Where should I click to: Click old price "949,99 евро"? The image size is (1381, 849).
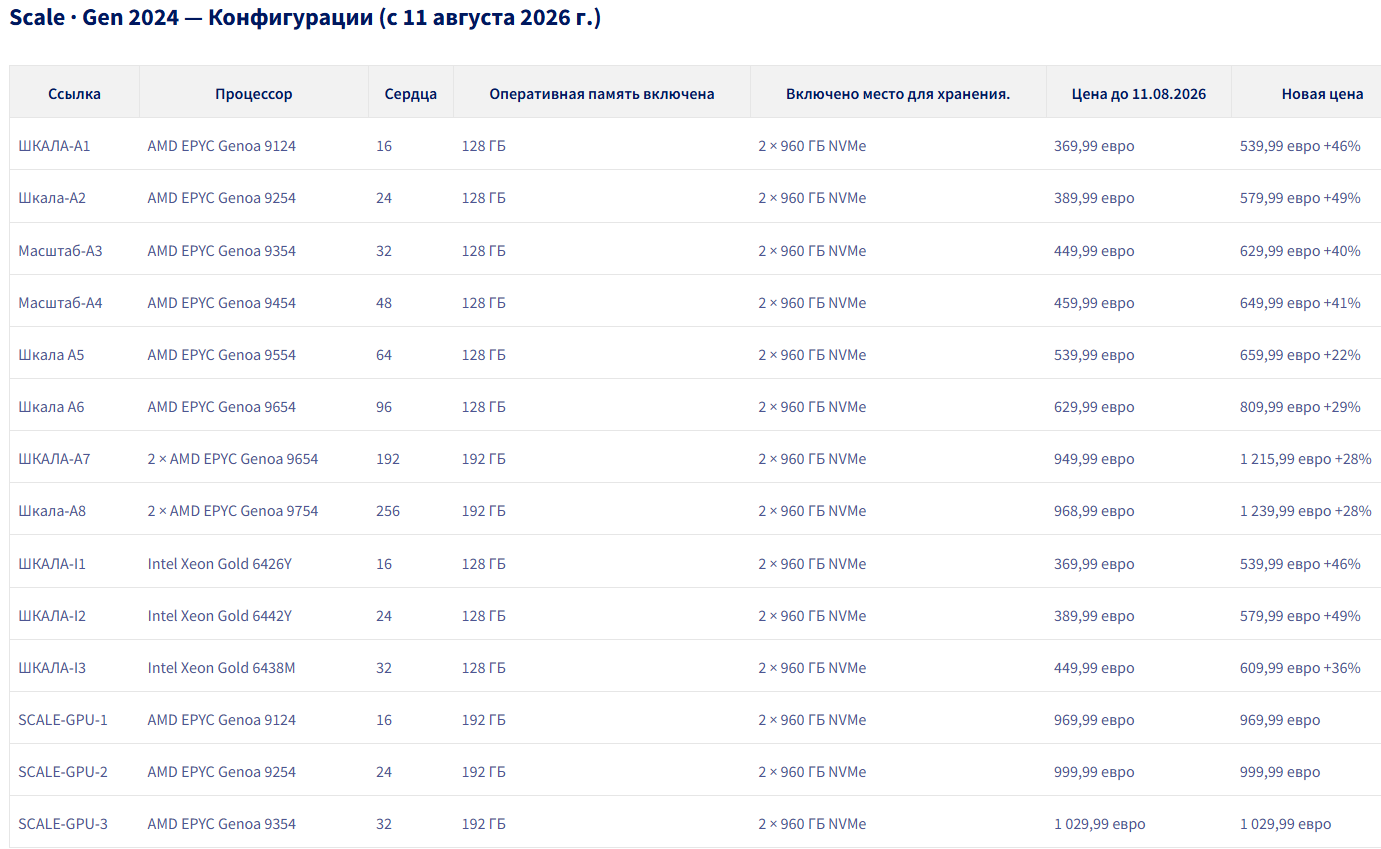[x=1094, y=459]
